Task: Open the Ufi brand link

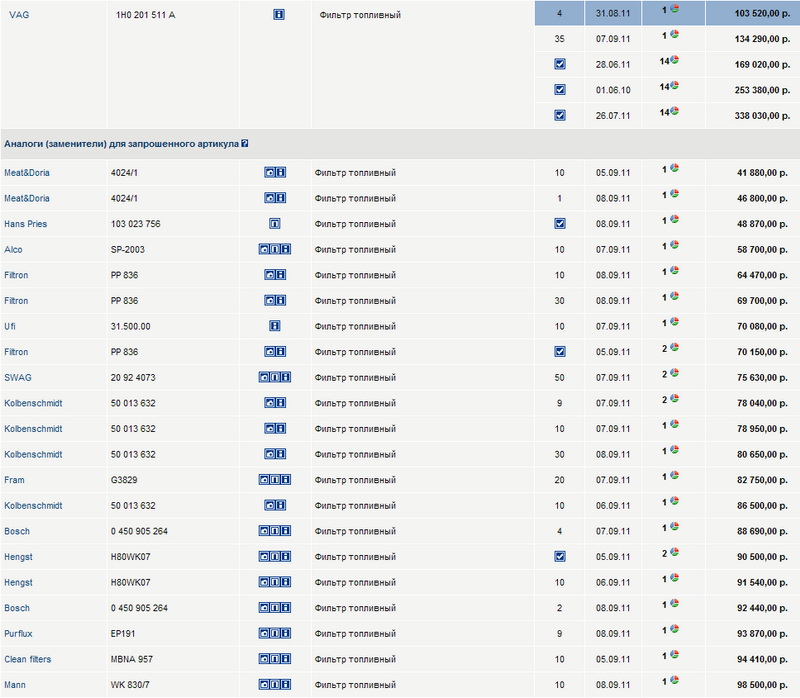Action: [10, 327]
